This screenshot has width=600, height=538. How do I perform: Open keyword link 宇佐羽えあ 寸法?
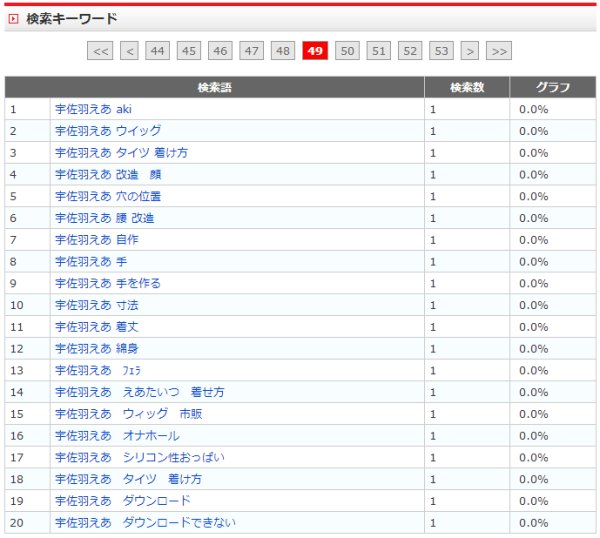point(97,305)
